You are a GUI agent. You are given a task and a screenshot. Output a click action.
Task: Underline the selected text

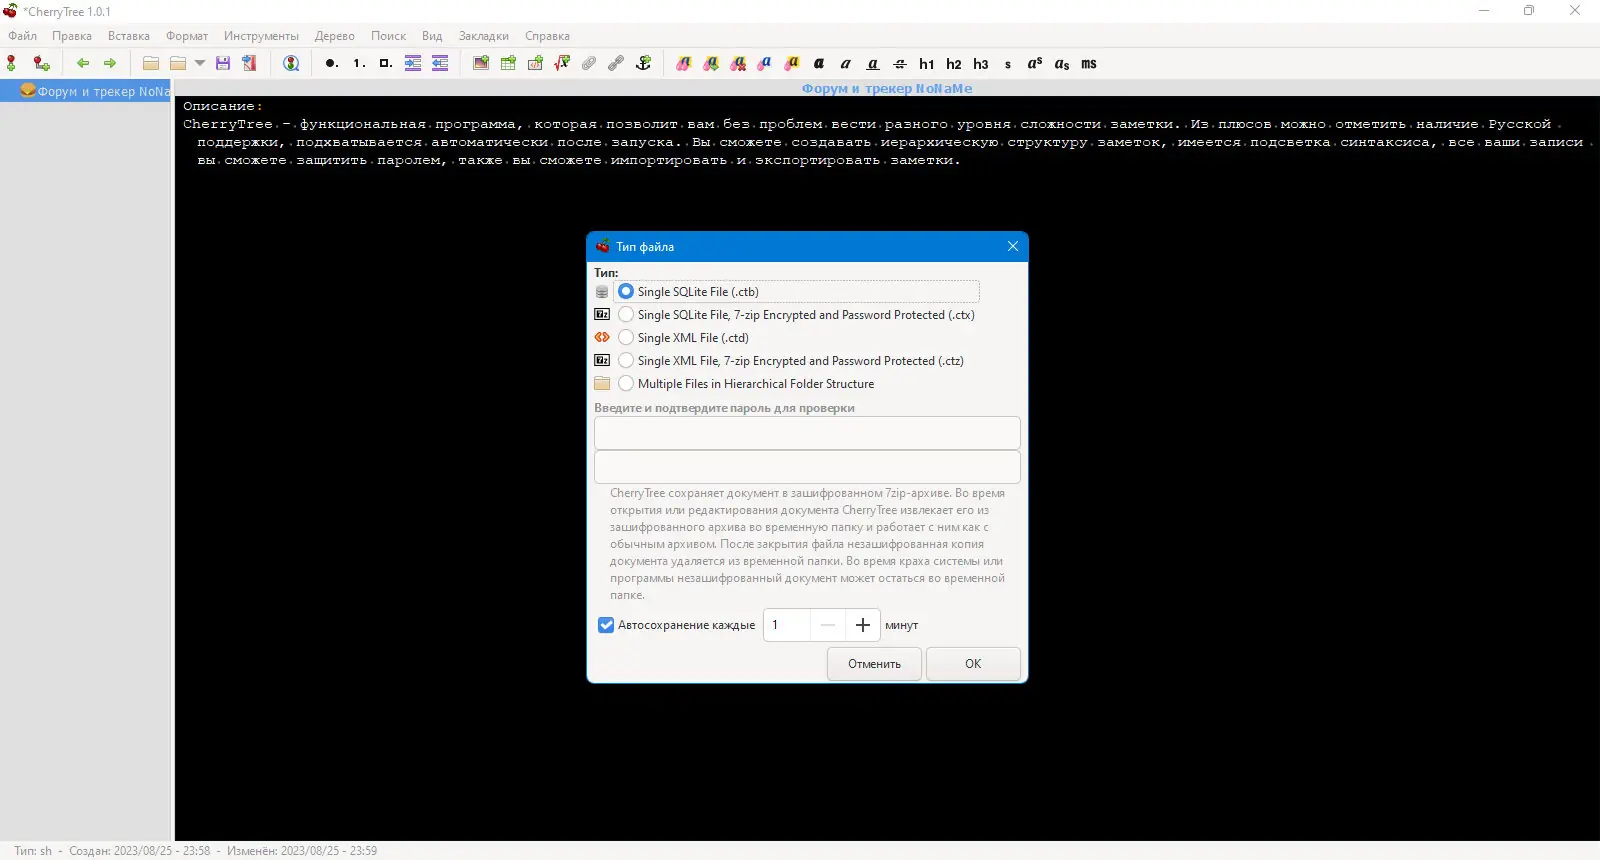873,63
